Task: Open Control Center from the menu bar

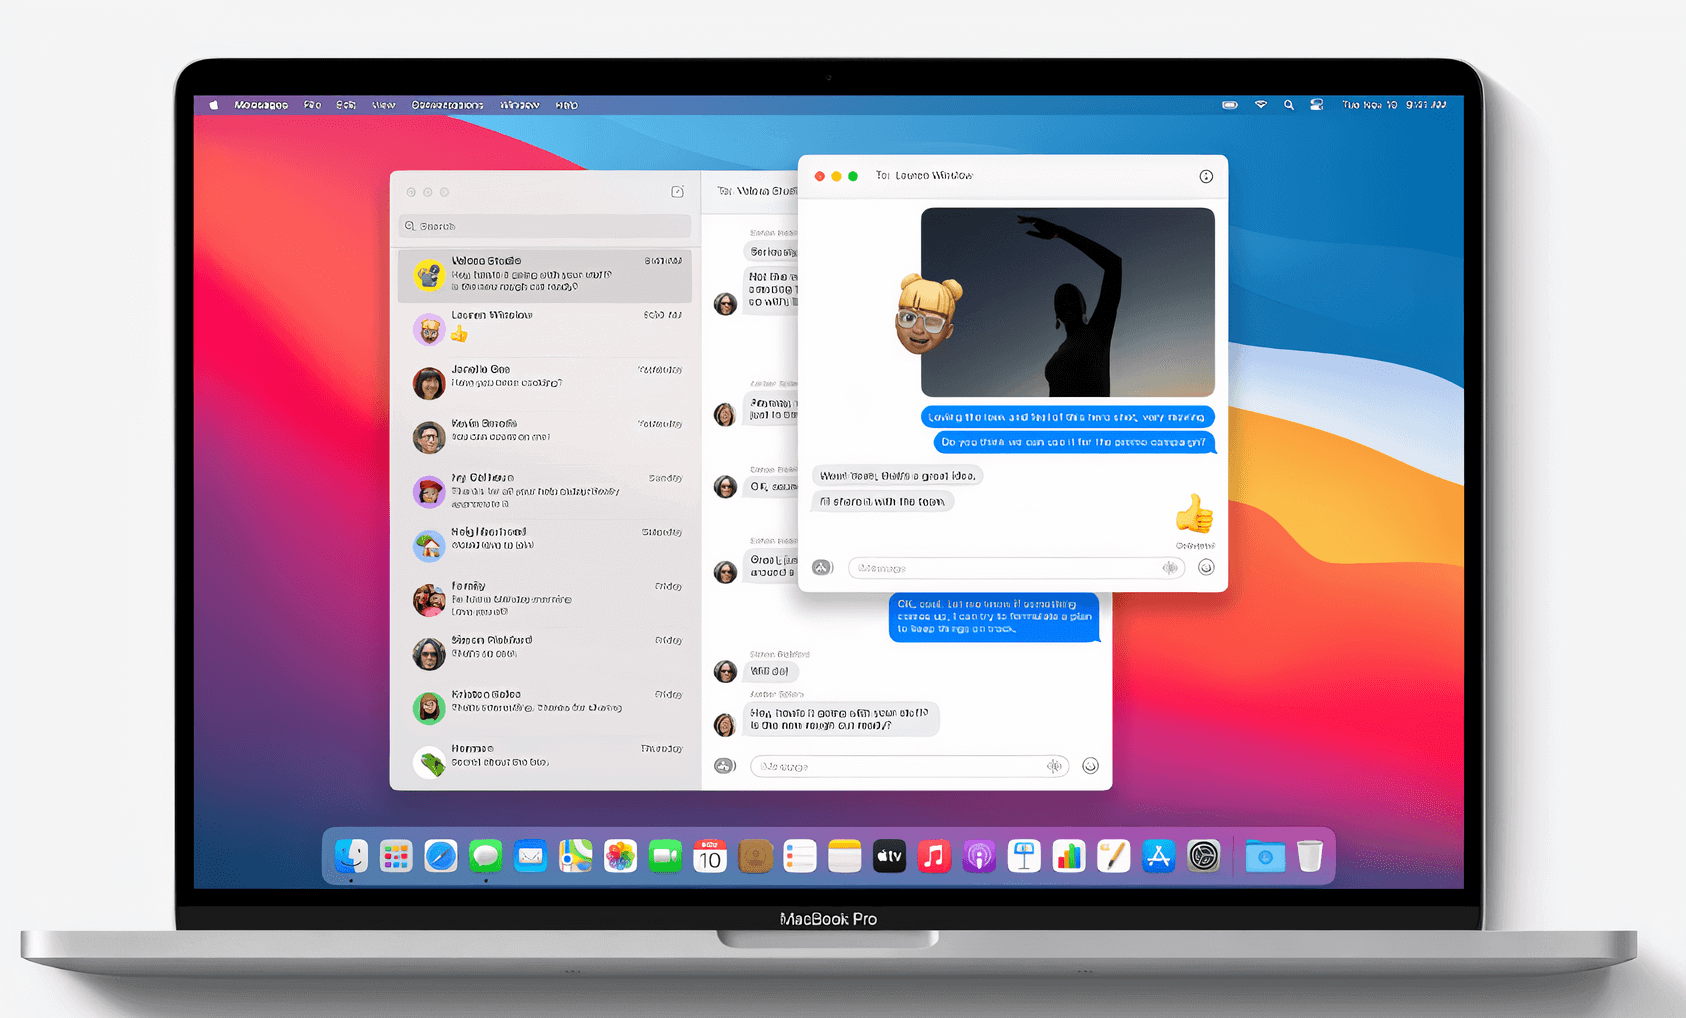Action: (x=1317, y=104)
